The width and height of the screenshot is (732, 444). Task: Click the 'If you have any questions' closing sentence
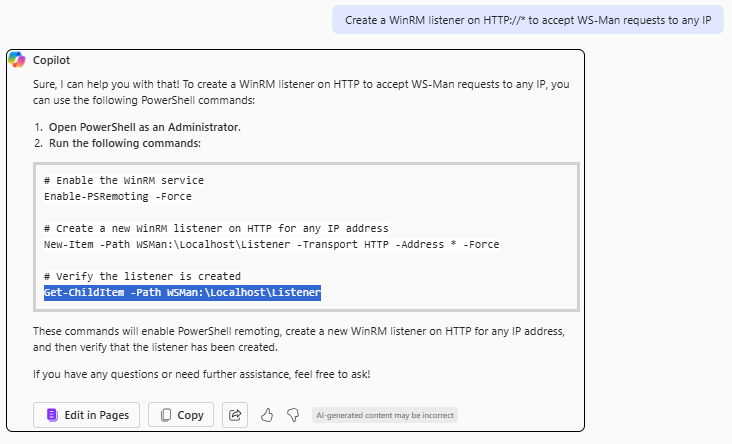click(201, 374)
